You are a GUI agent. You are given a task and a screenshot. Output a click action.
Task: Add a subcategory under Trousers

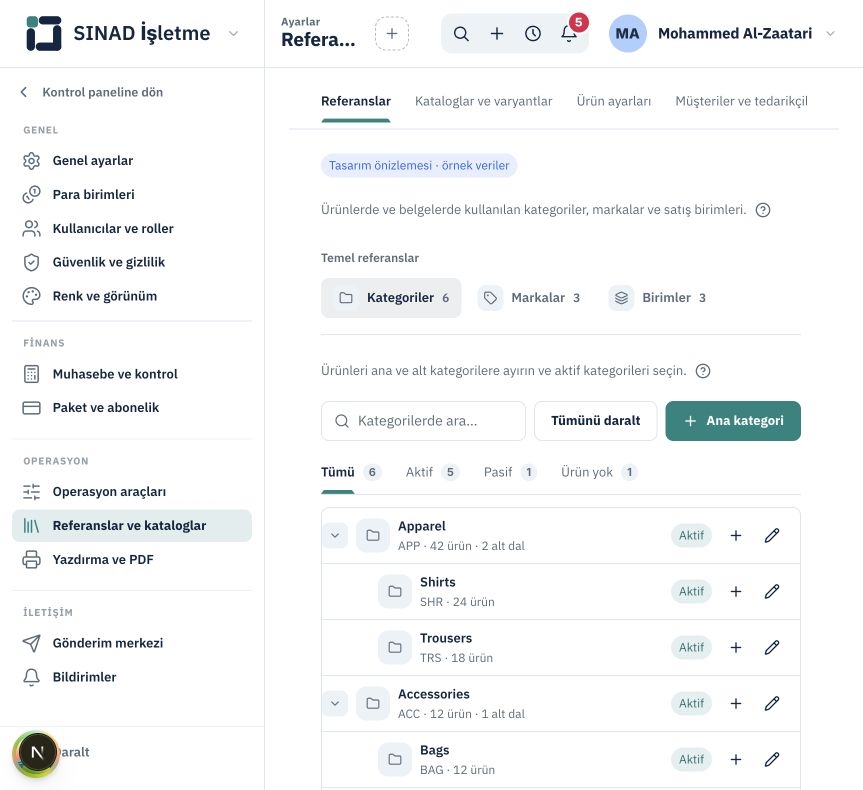tap(736, 647)
